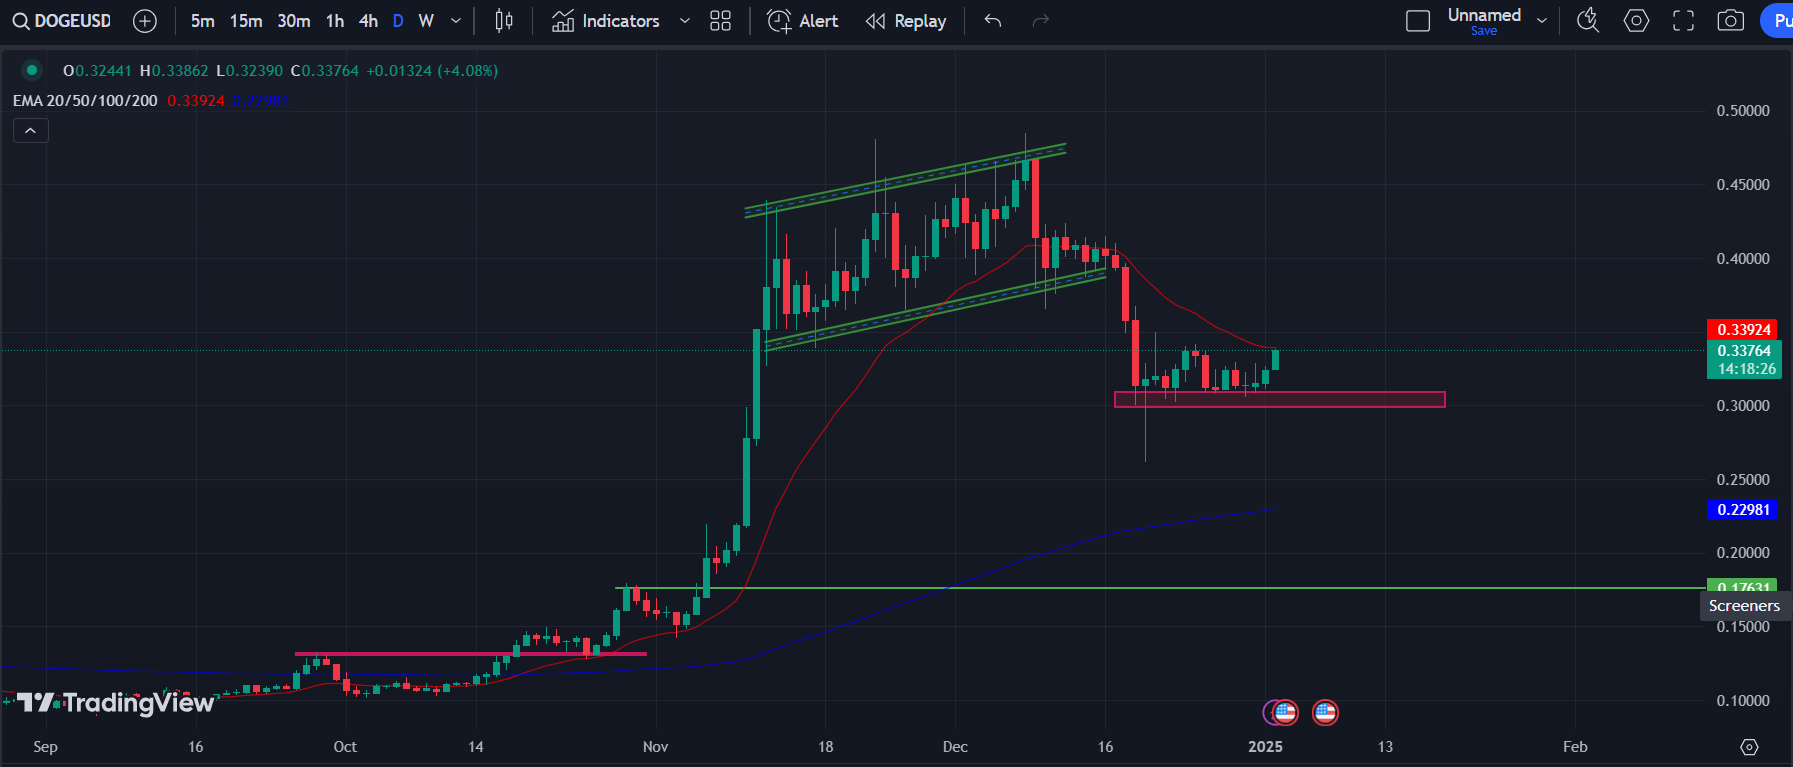Create an Alert

coord(802,21)
